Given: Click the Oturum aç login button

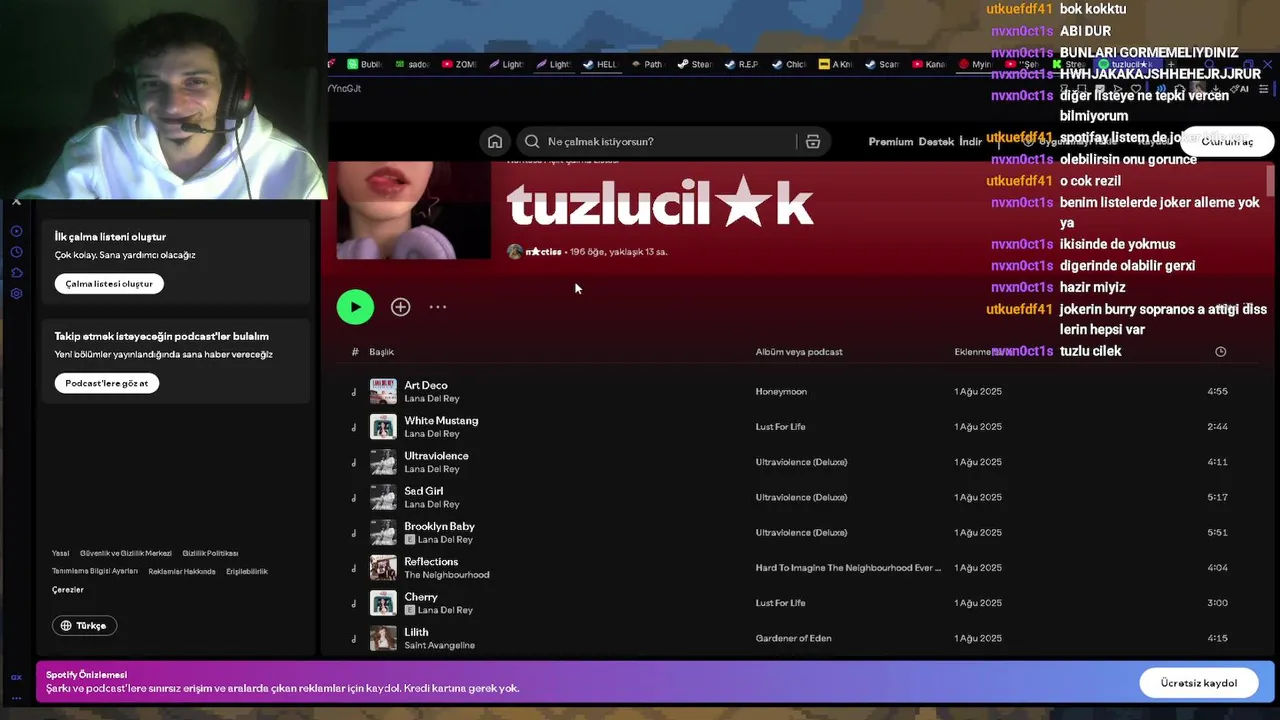Looking at the screenshot, I should [x=1226, y=142].
